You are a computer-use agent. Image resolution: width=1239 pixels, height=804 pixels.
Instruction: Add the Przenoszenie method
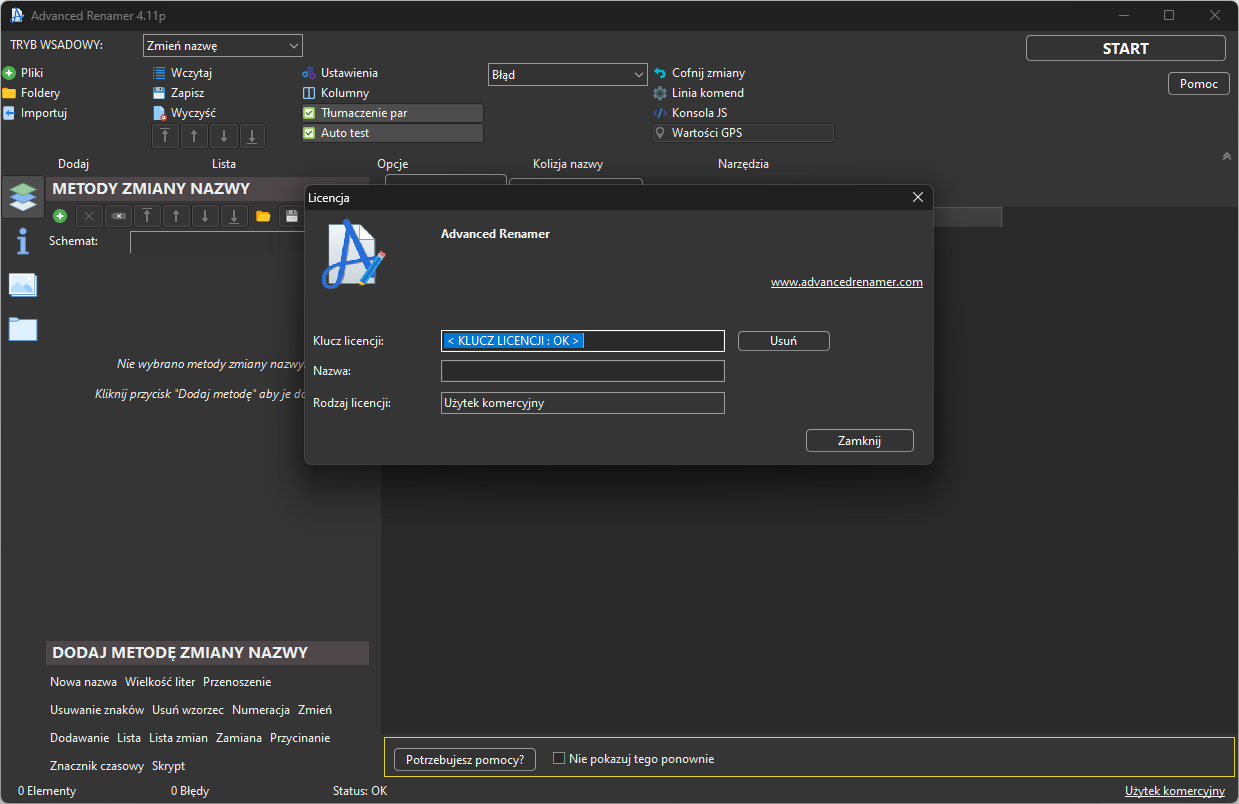click(x=237, y=682)
